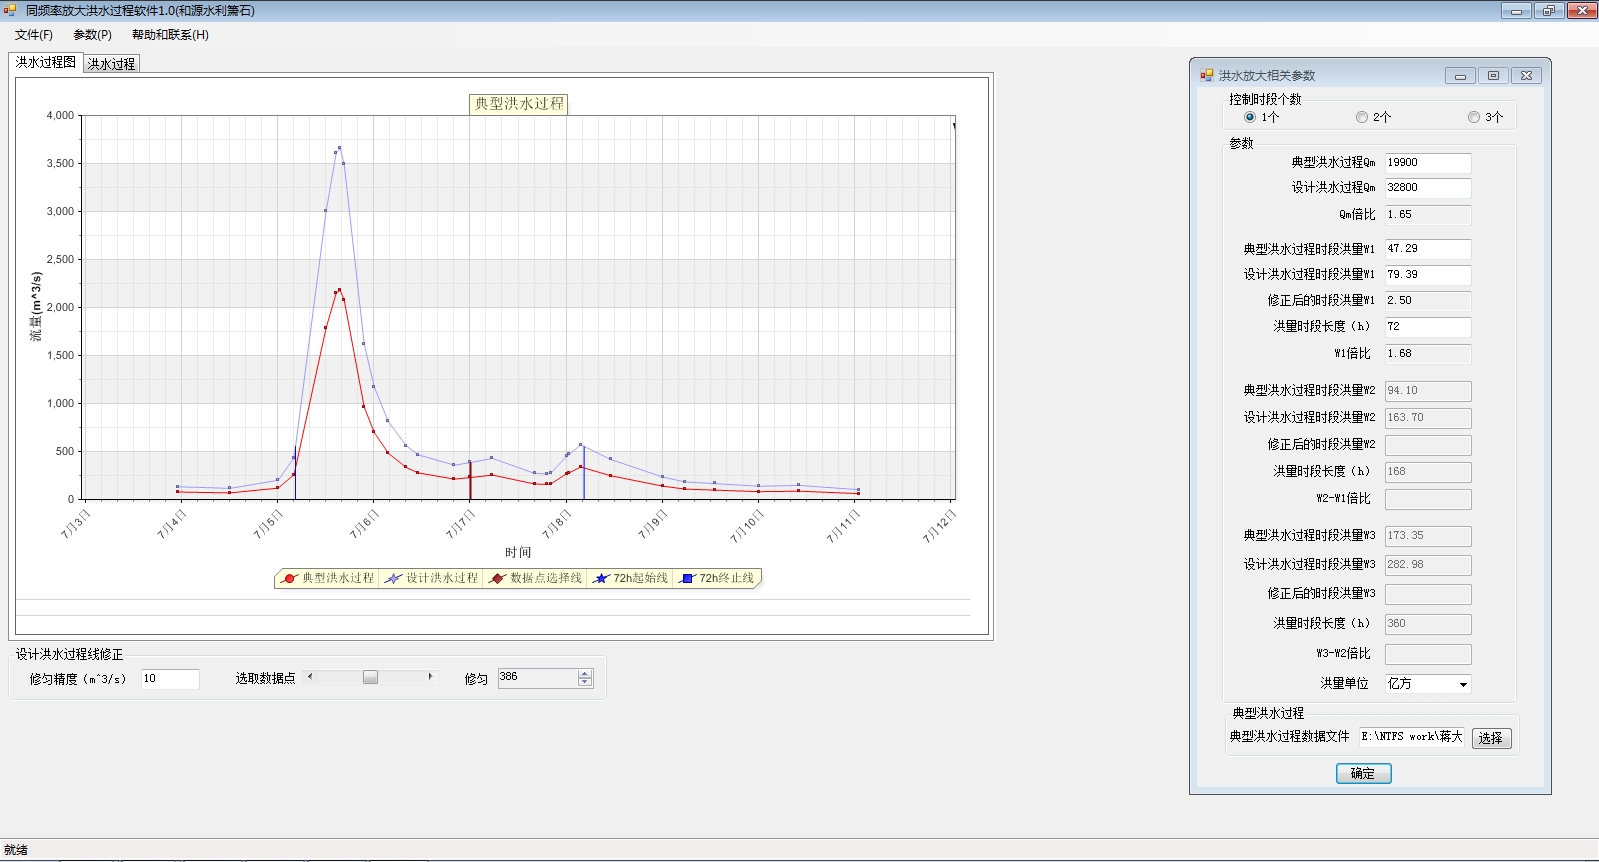Click the 修匀 numeric field showing 386
The height and width of the screenshot is (862, 1599).
(537, 678)
